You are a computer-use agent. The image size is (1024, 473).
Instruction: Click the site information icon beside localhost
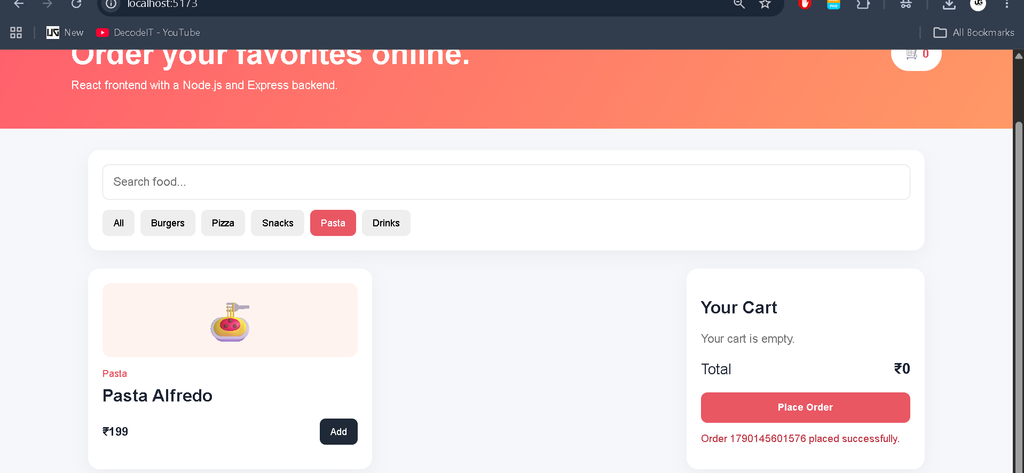[112, 5]
